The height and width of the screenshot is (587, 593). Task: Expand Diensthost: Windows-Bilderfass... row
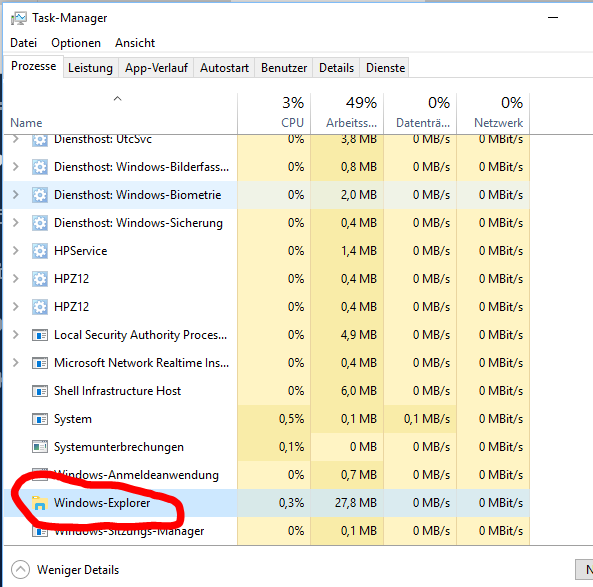coord(16,166)
